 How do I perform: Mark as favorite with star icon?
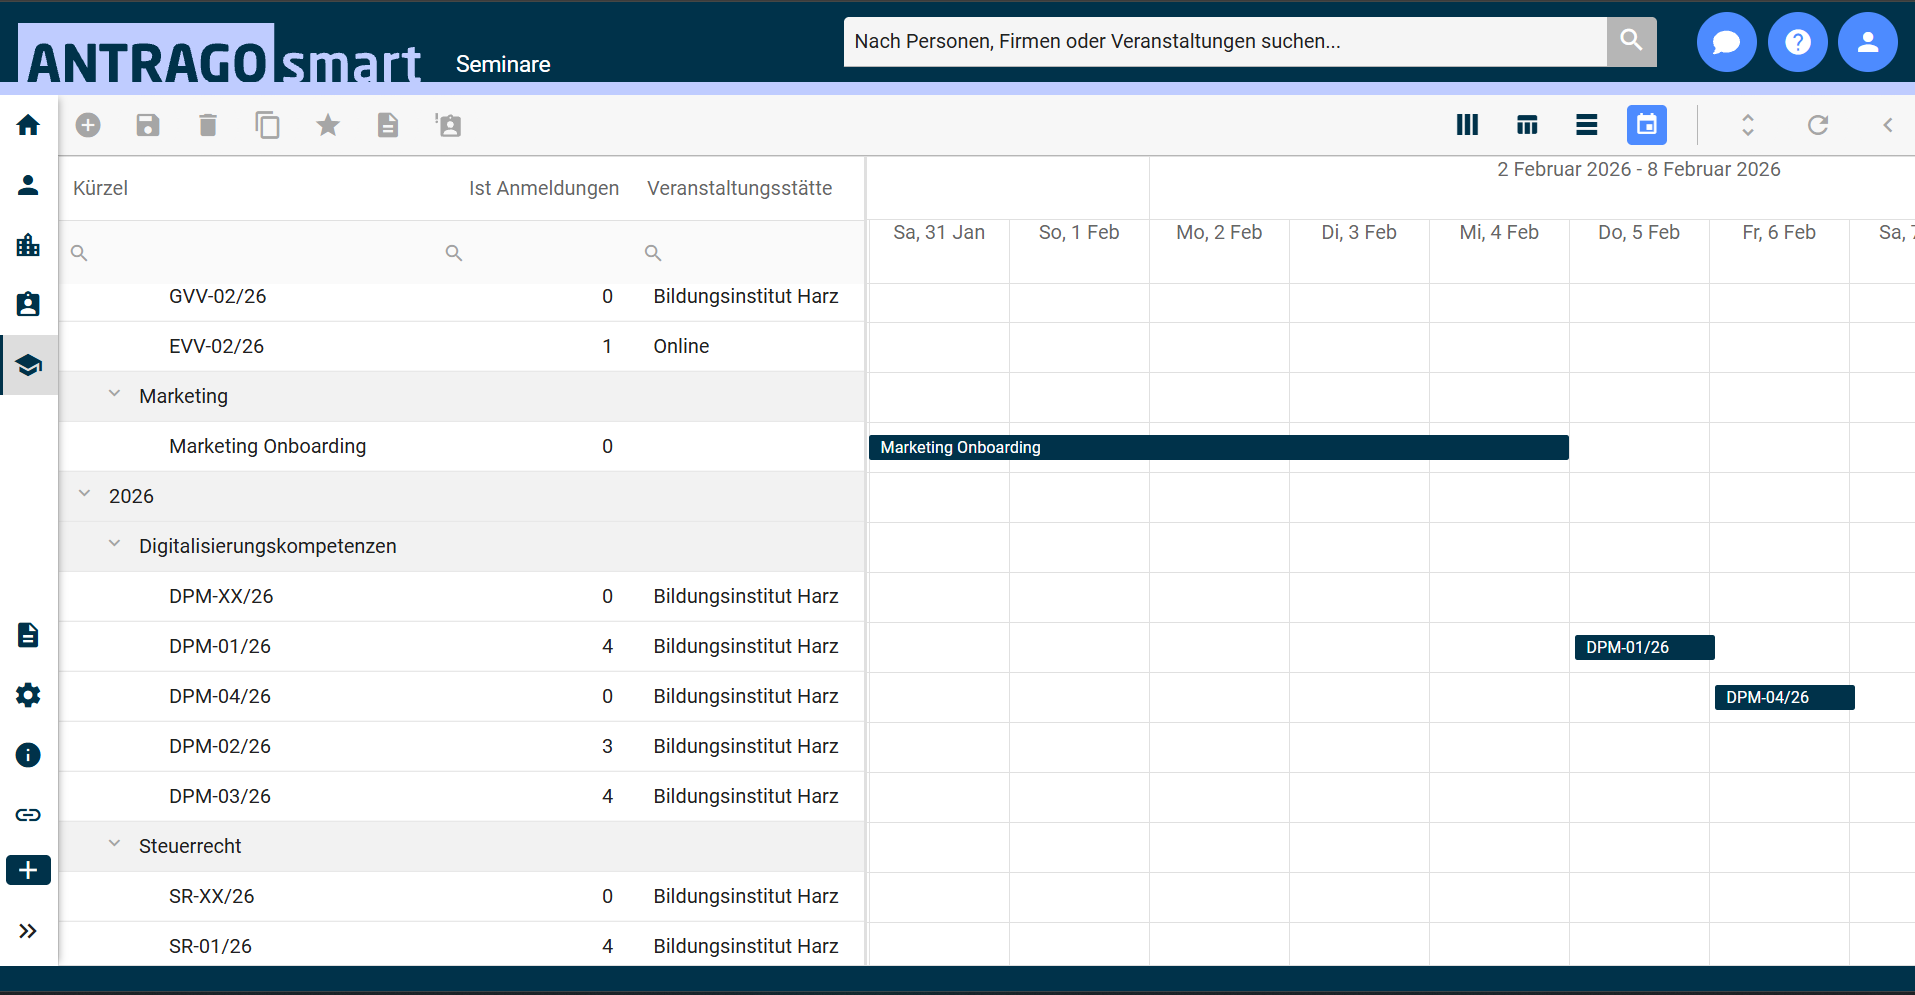click(x=328, y=125)
